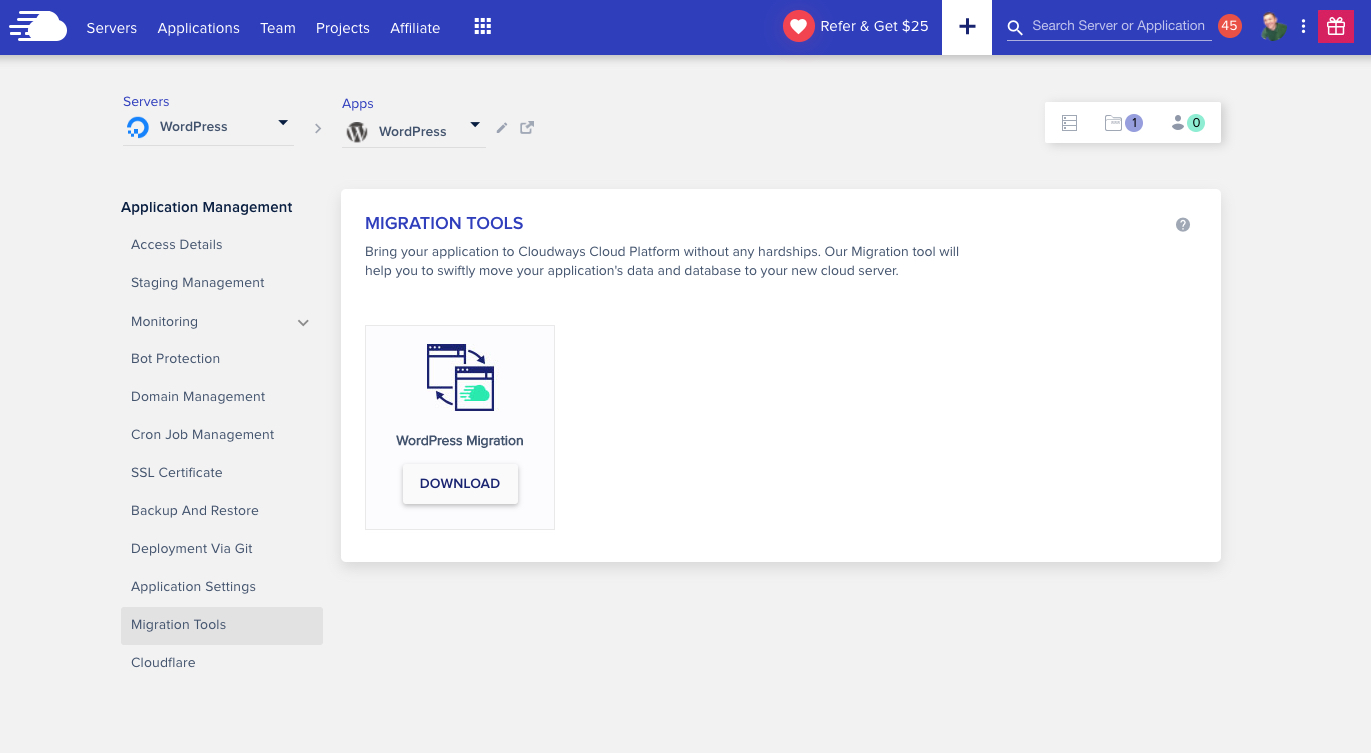Click the team members person icon
This screenshot has height=753, width=1371.
tap(1178, 123)
